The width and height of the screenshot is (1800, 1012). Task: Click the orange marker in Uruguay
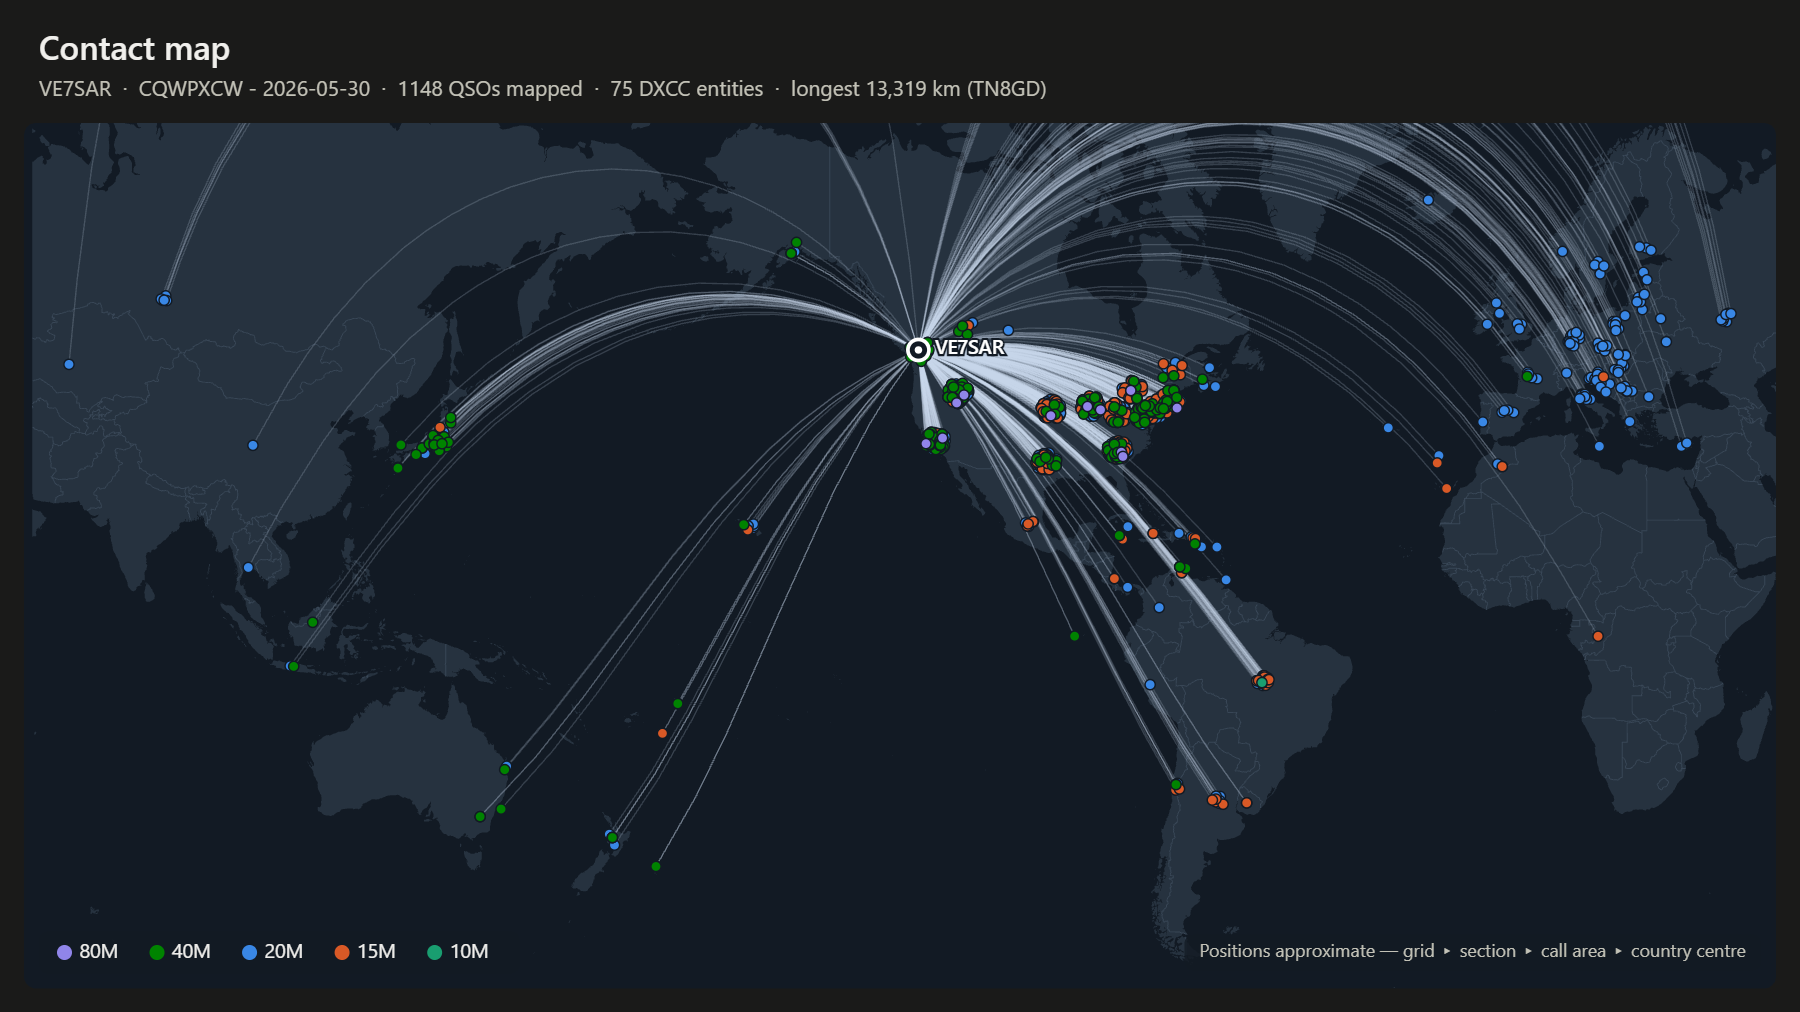click(x=1246, y=803)
